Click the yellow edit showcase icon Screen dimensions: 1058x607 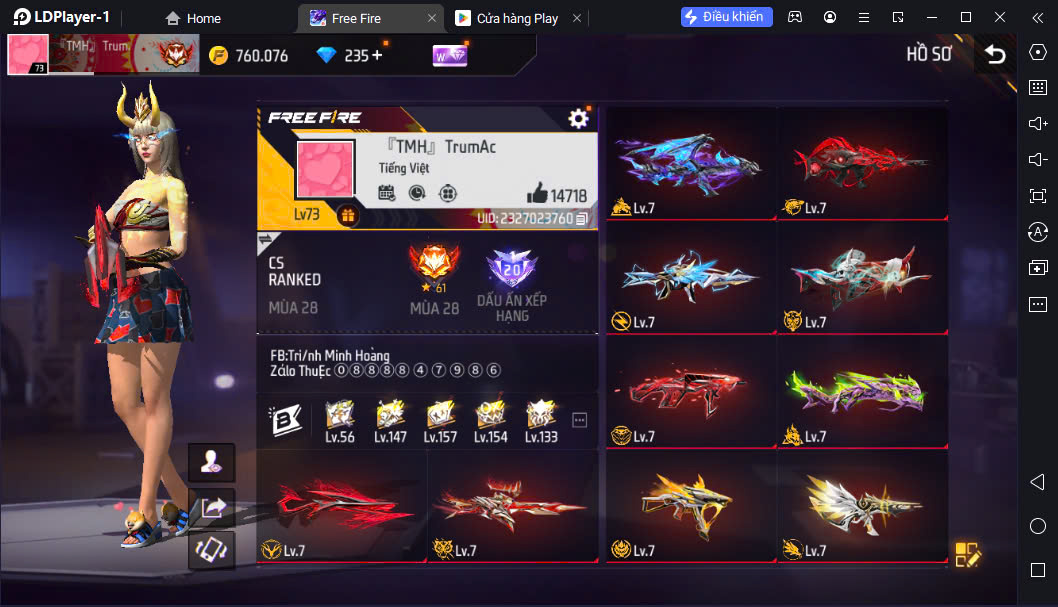(967, 554)
